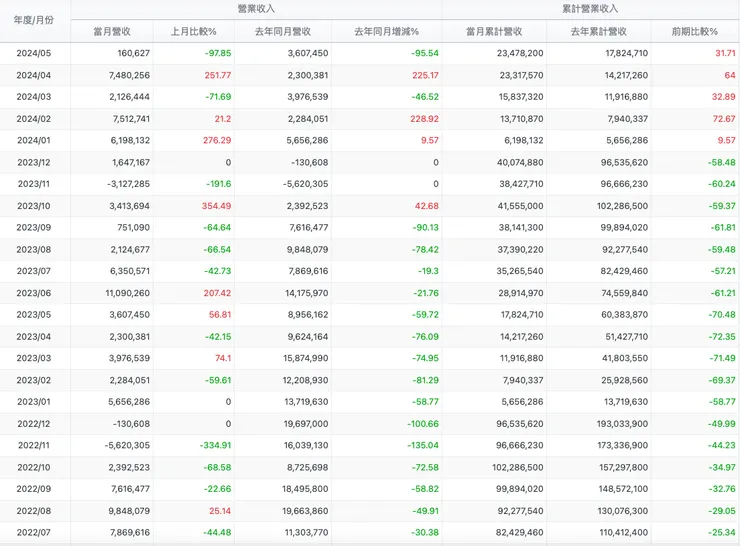Click the 31.71 period comparison value
This screenshot has height=546, width=740.
pyautogui.click(x=725, y=53)
